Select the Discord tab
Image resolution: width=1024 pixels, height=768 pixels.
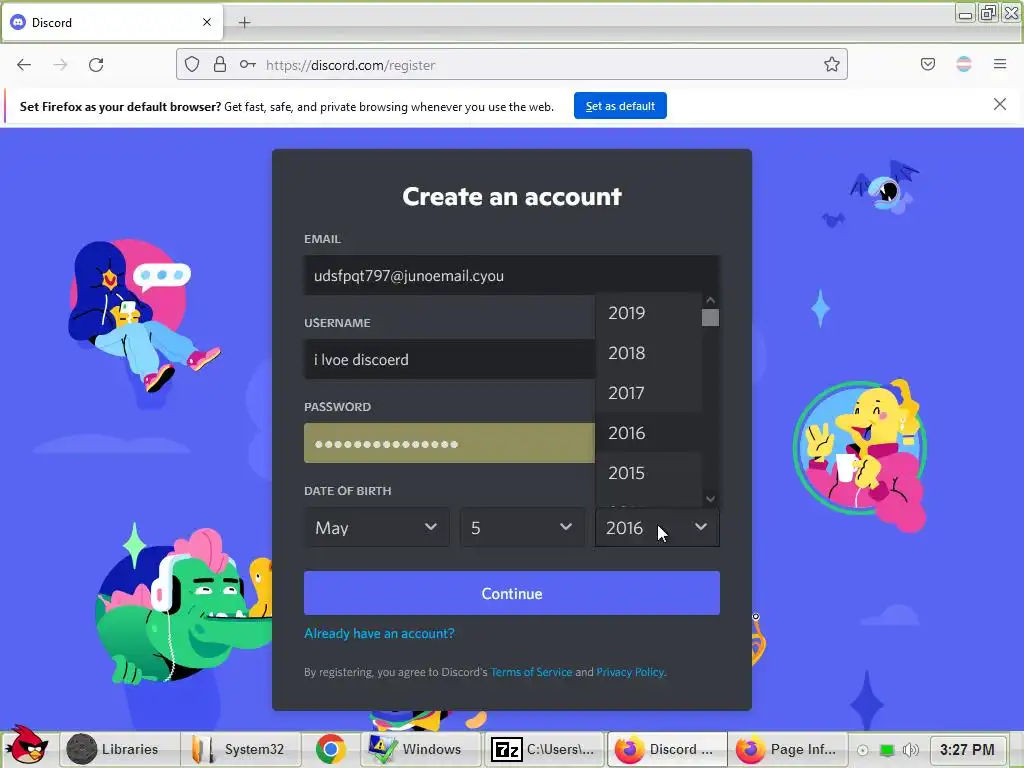click(112, 23)
